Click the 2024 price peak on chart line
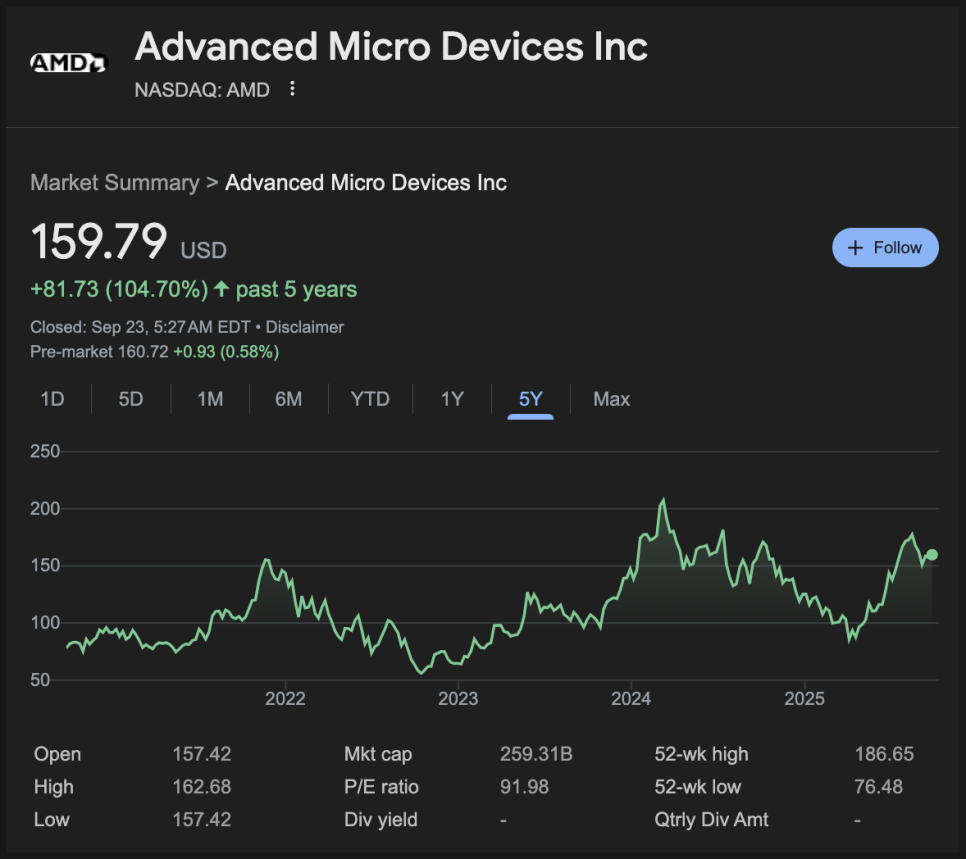Screen dimensions: 966x859 (x=663, y=500)
